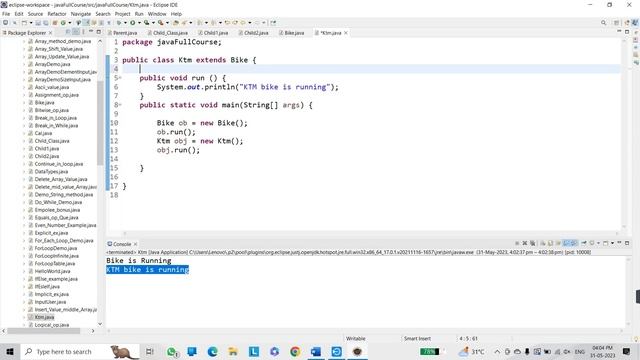Open Microsoft Edge from the taskbar
640x360 pixels.
pyautogui.click(x=212, y=351)
